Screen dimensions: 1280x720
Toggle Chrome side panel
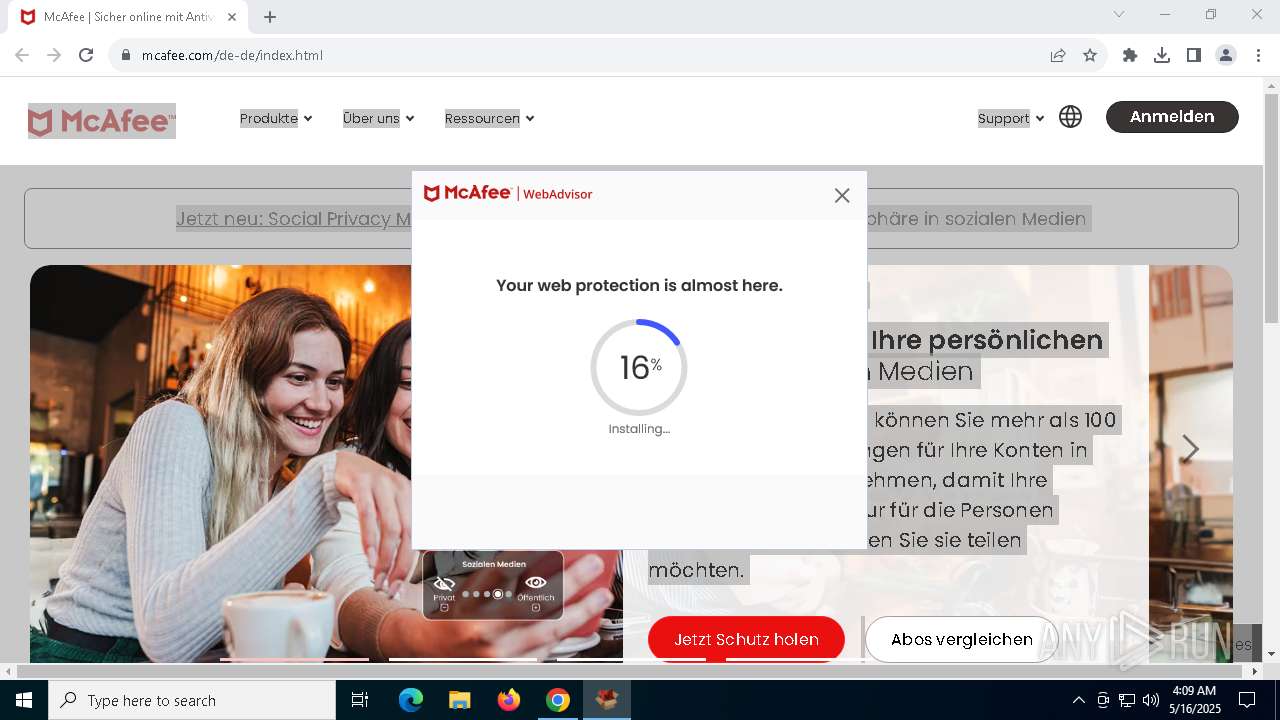(1194, 55)
